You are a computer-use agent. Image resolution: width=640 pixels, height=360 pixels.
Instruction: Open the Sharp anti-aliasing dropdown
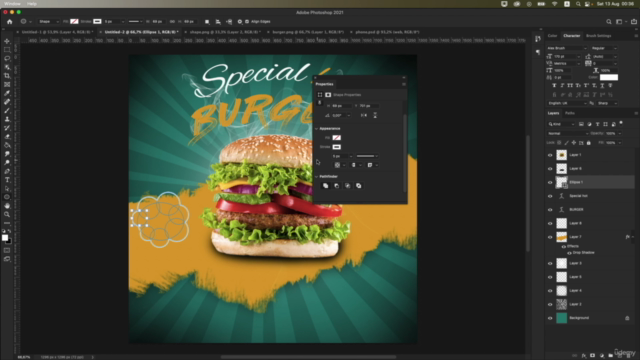pos(607,103)
